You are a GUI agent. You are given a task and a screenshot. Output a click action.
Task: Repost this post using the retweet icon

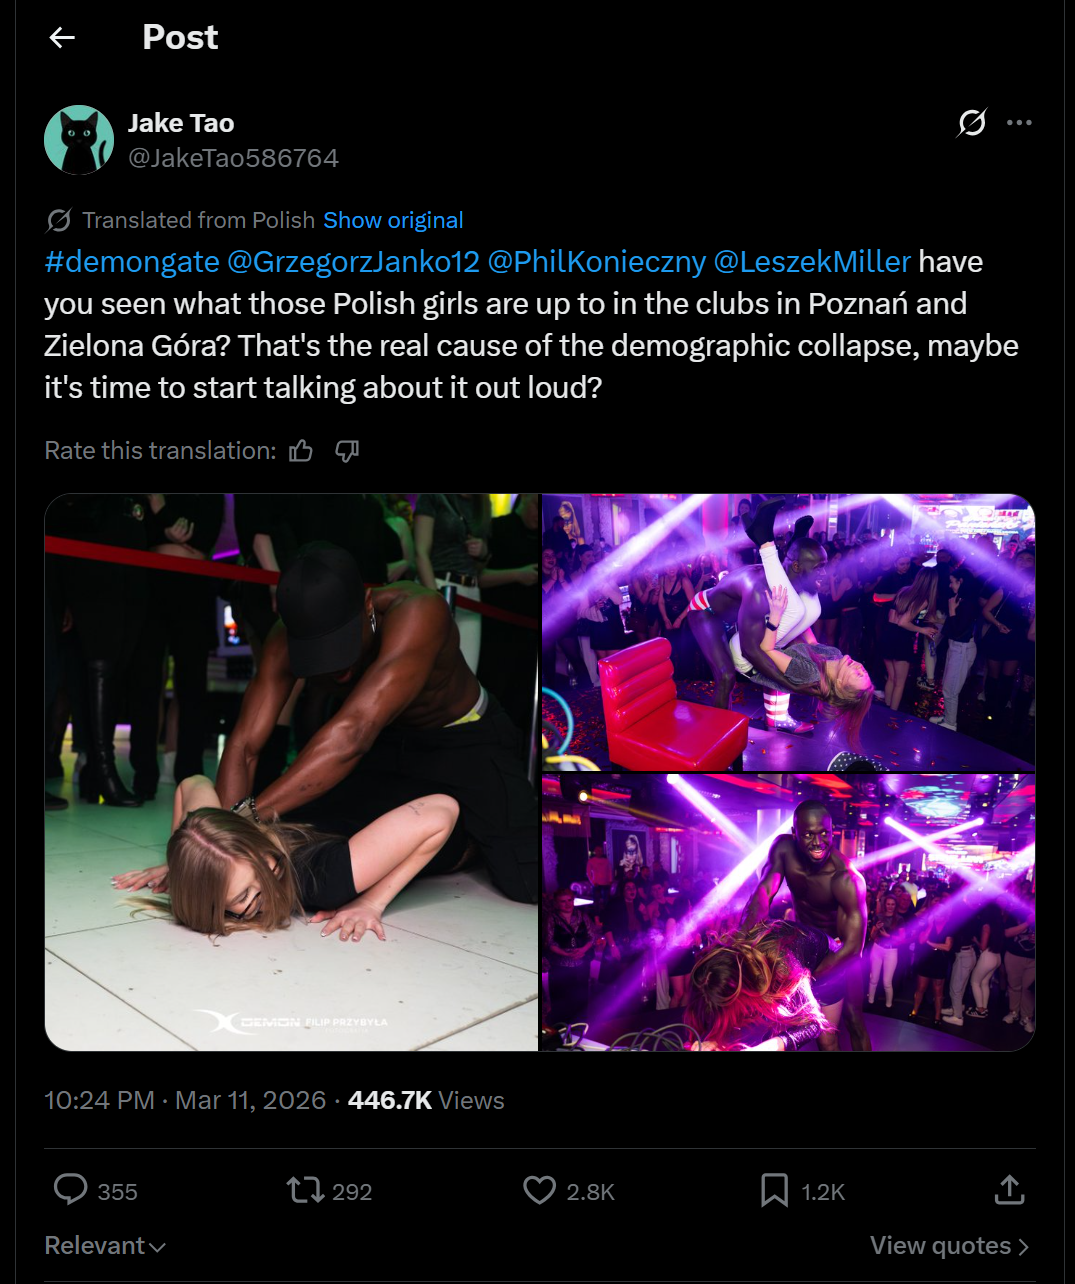tap(304, 1190)
